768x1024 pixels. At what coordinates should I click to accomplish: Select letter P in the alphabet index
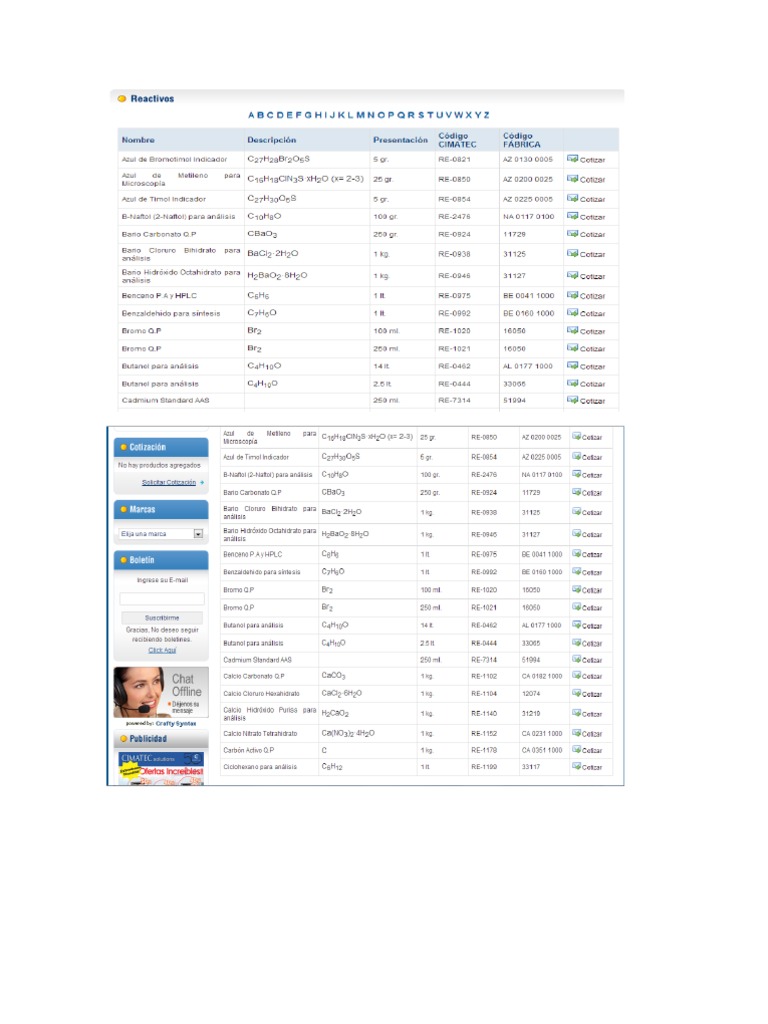pyautogui.click(x=391, y=115)
